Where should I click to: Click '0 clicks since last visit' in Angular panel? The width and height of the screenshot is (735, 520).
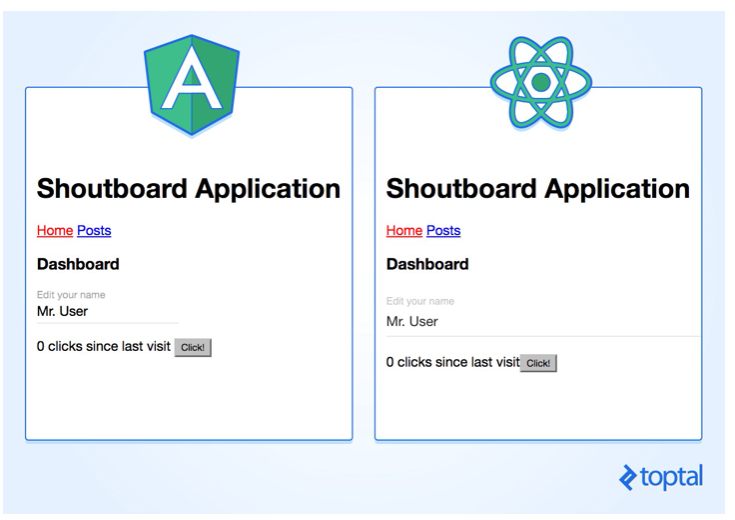(104, 347)
